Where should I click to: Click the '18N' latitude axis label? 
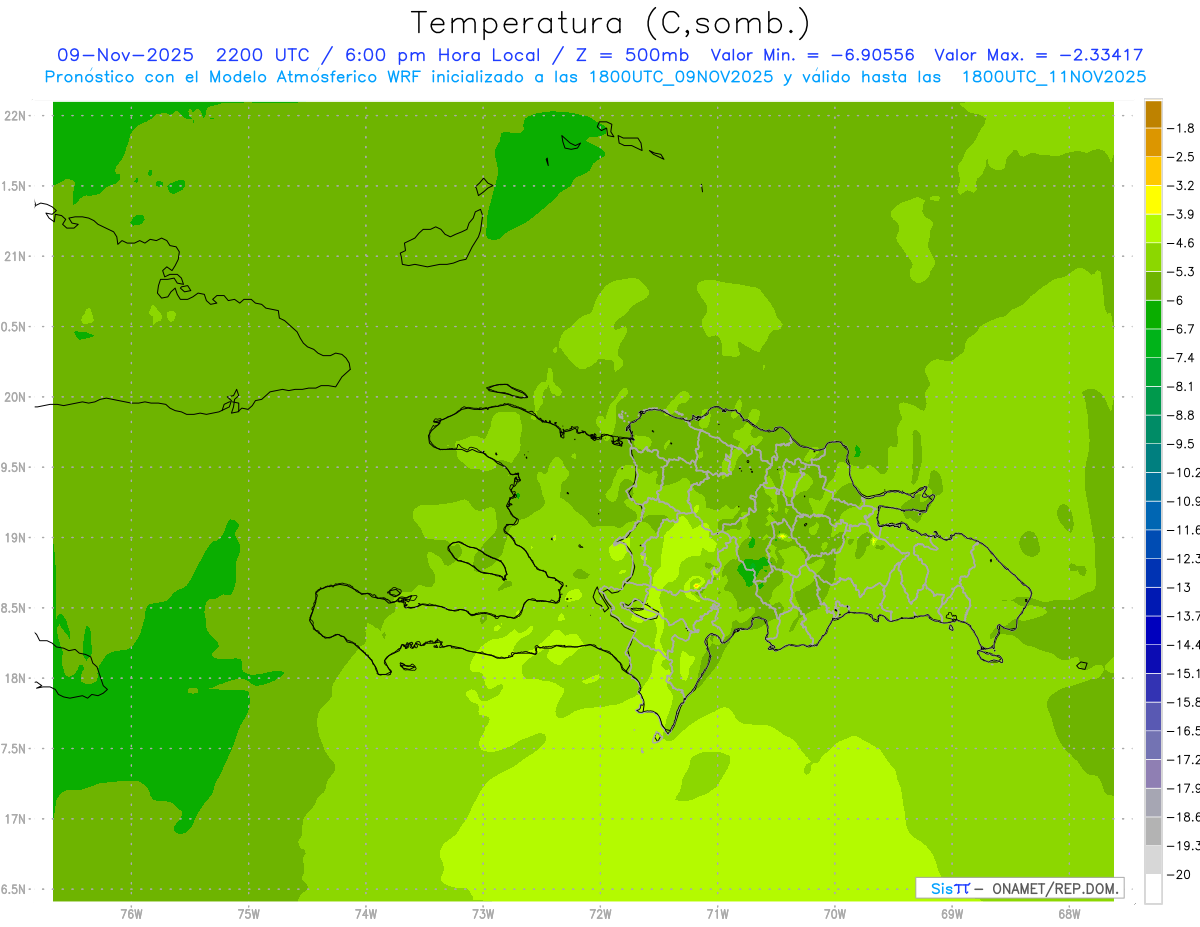(x=17, y=678)
